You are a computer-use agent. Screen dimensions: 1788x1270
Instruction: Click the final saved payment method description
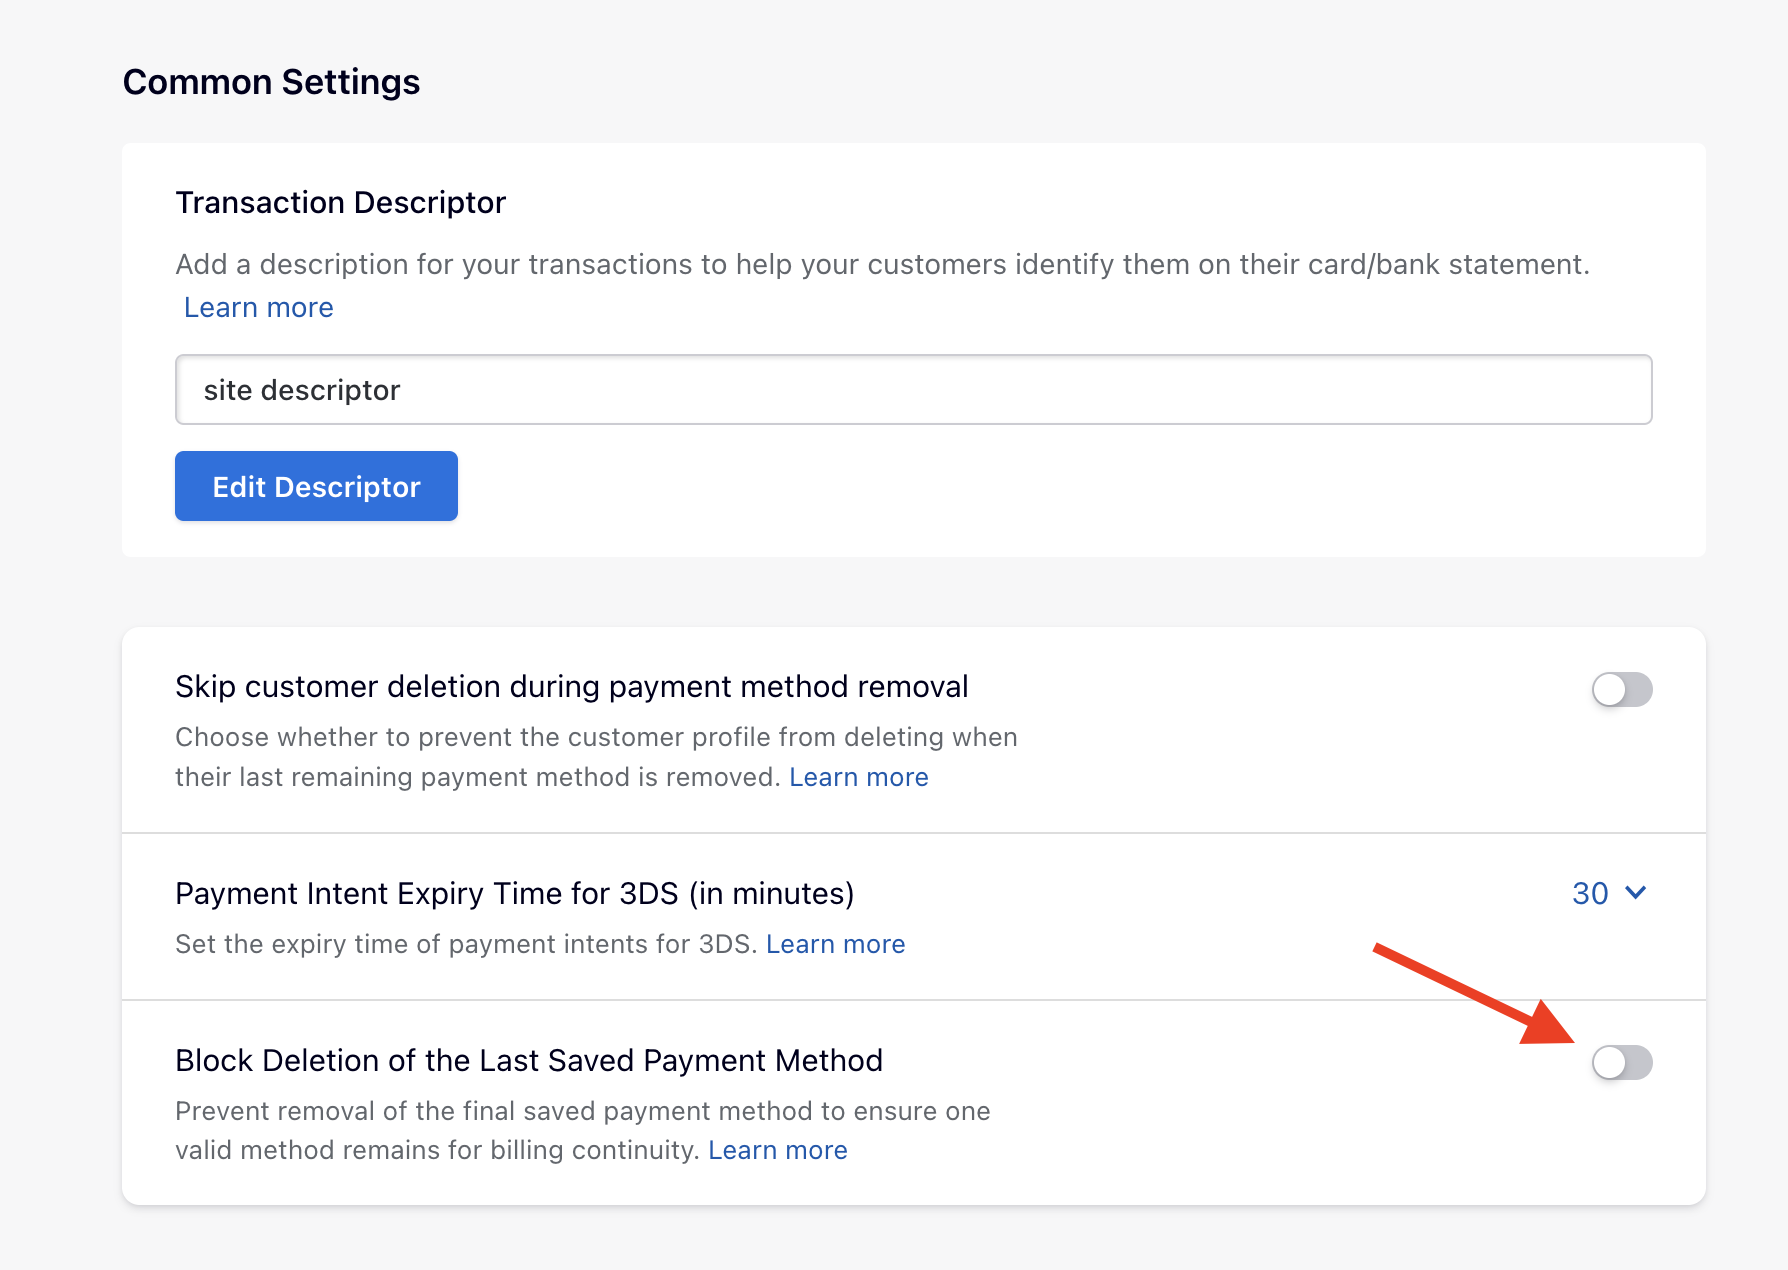click(582, 1112)
